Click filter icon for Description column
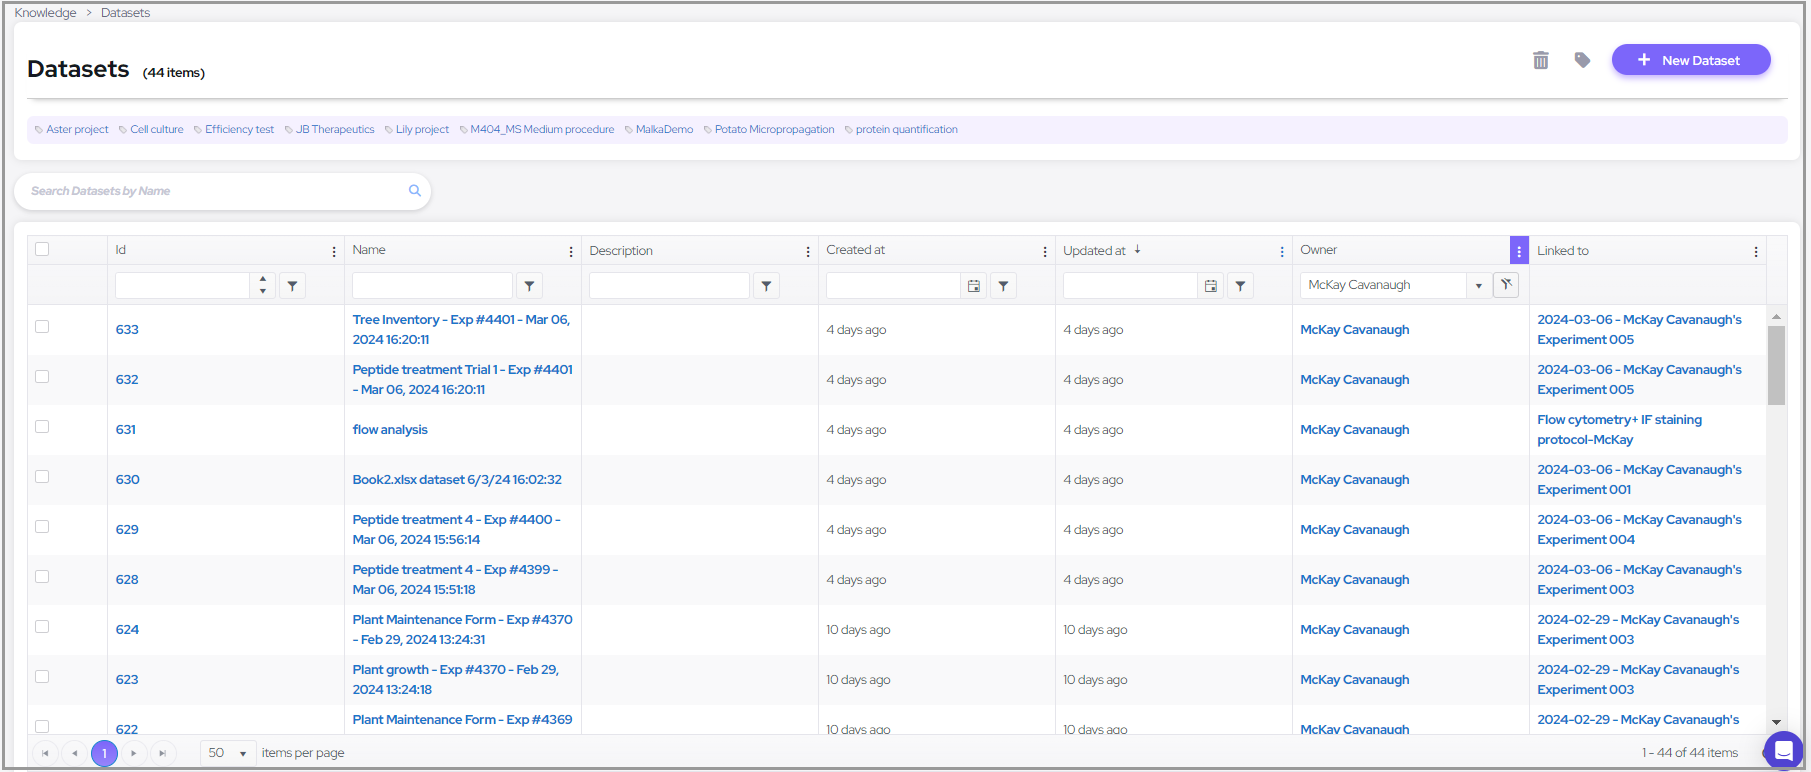Screen dimensions: 1811x772 pos(766,286)
